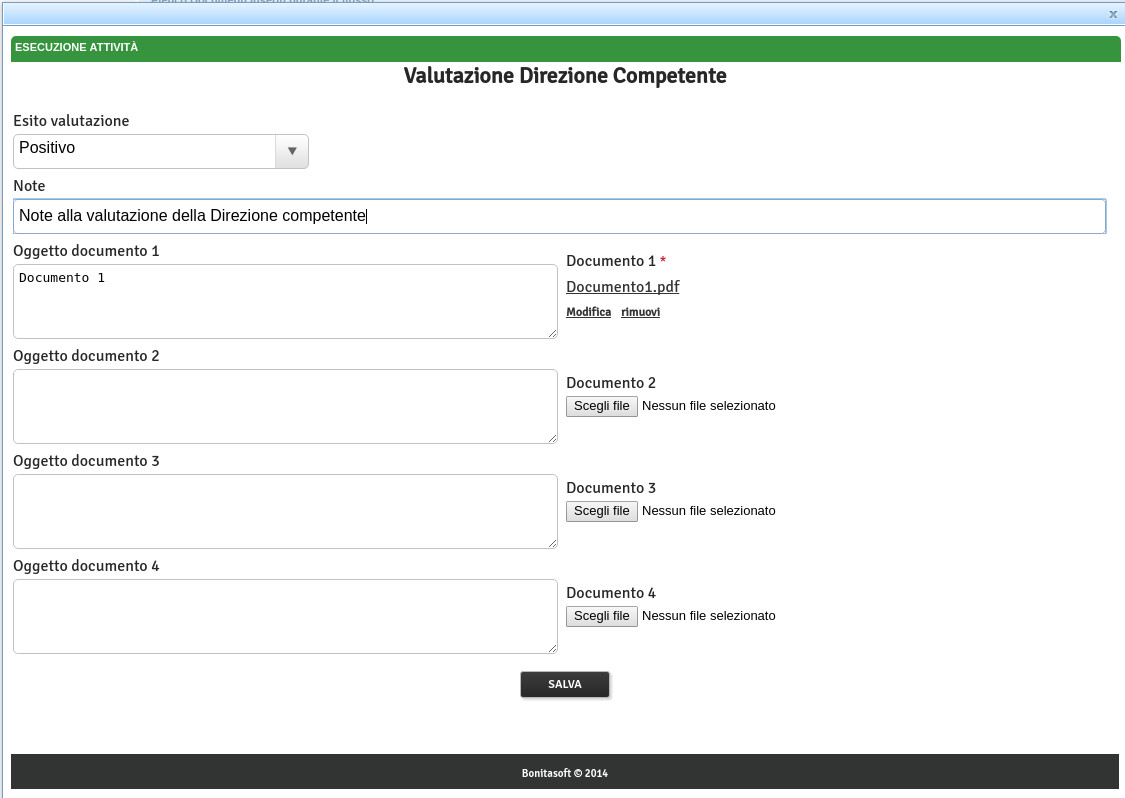This screenshot has width=1125, height=798.
Task: Click inside the Oggetto documento 3 textarea
Action: click(x=285, y=511)
